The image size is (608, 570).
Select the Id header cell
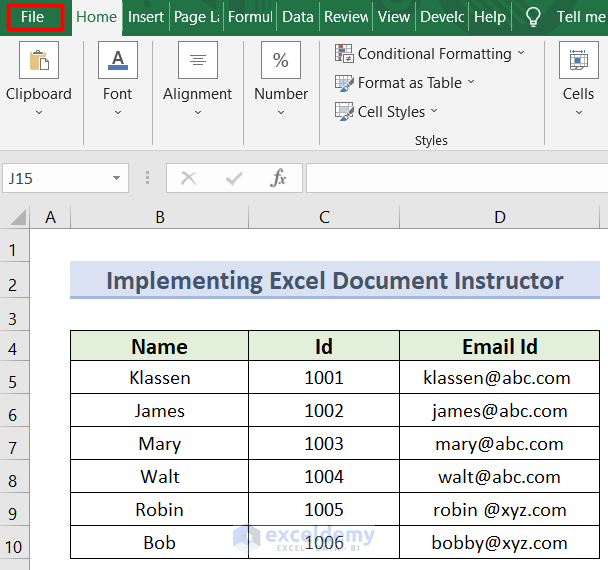[324, 346]
